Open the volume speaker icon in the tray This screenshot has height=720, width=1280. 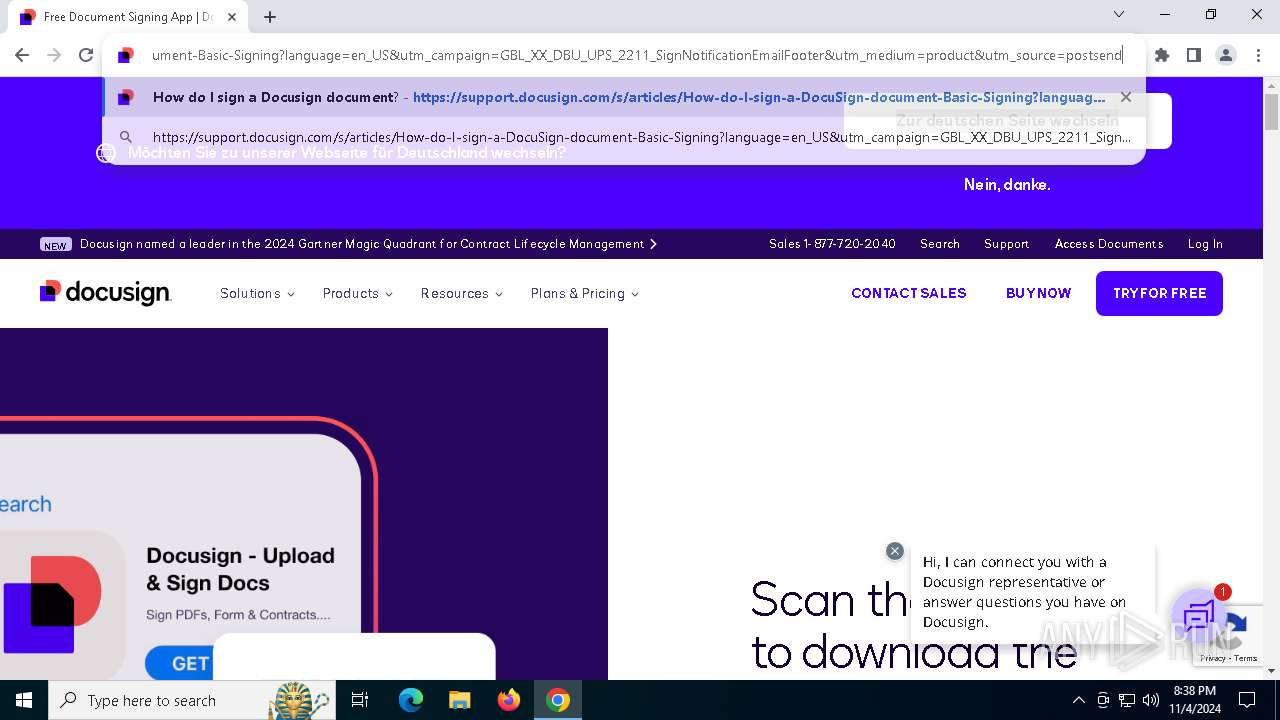(1151, 700)
